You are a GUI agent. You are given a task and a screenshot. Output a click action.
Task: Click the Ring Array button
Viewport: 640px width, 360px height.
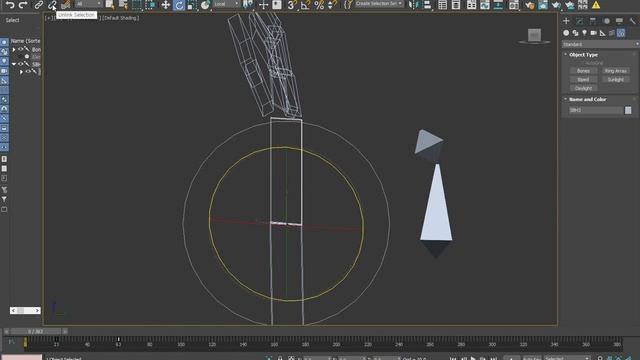click(x=616, y=71)
